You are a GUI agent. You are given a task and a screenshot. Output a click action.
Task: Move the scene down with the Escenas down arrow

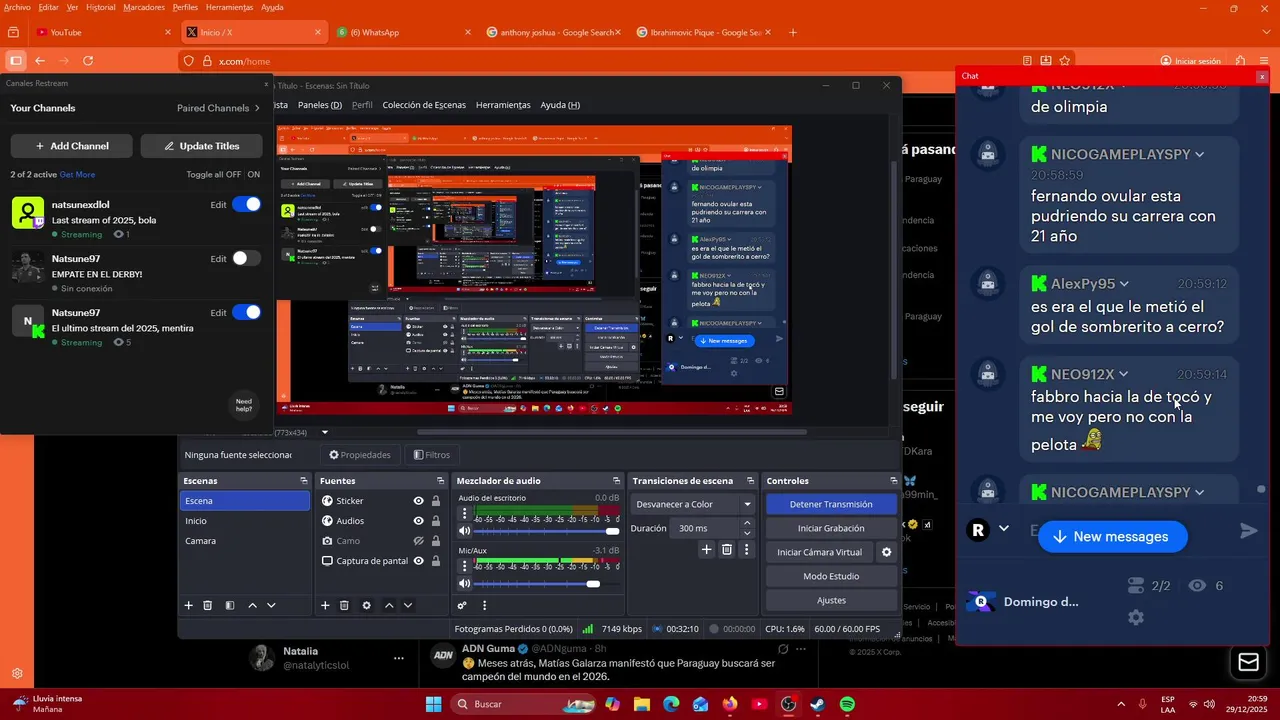(271, 605)
